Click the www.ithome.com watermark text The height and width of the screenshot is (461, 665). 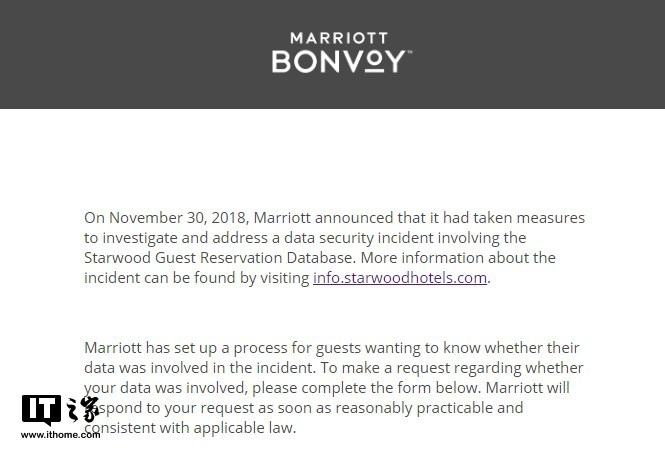60,435
